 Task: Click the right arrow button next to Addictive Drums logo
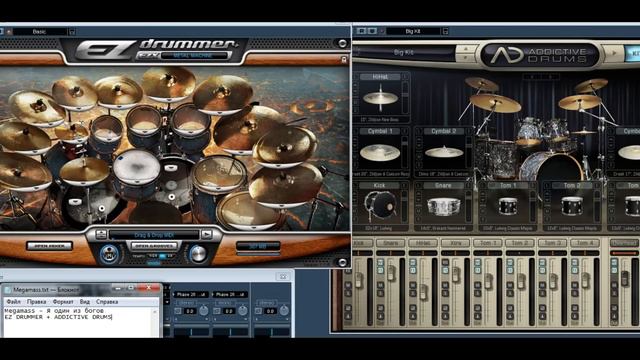pos(613,53)
